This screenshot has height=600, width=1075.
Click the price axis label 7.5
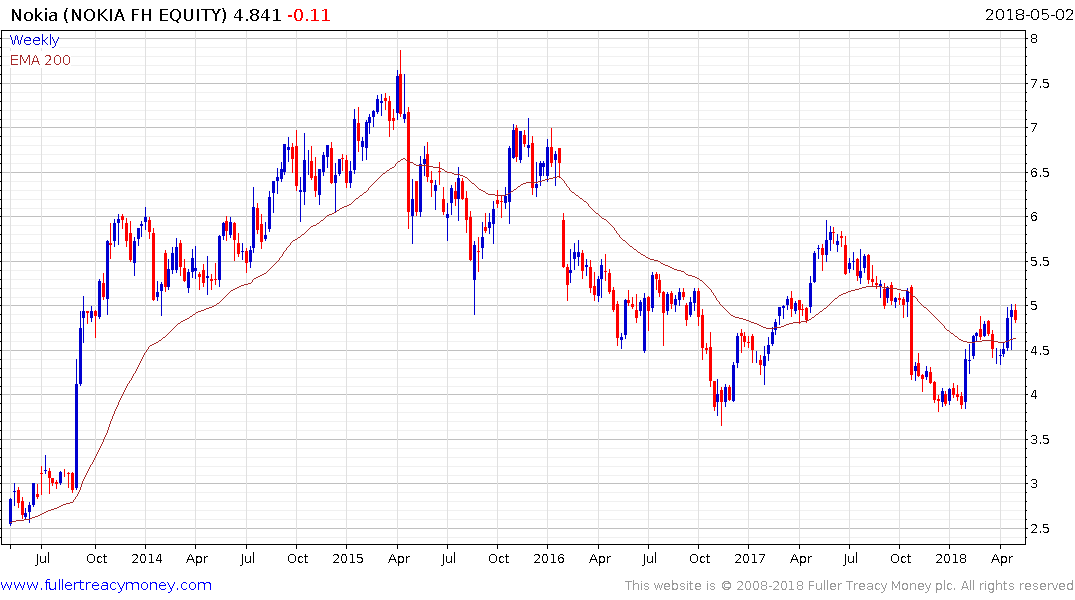pos(1039,84)
